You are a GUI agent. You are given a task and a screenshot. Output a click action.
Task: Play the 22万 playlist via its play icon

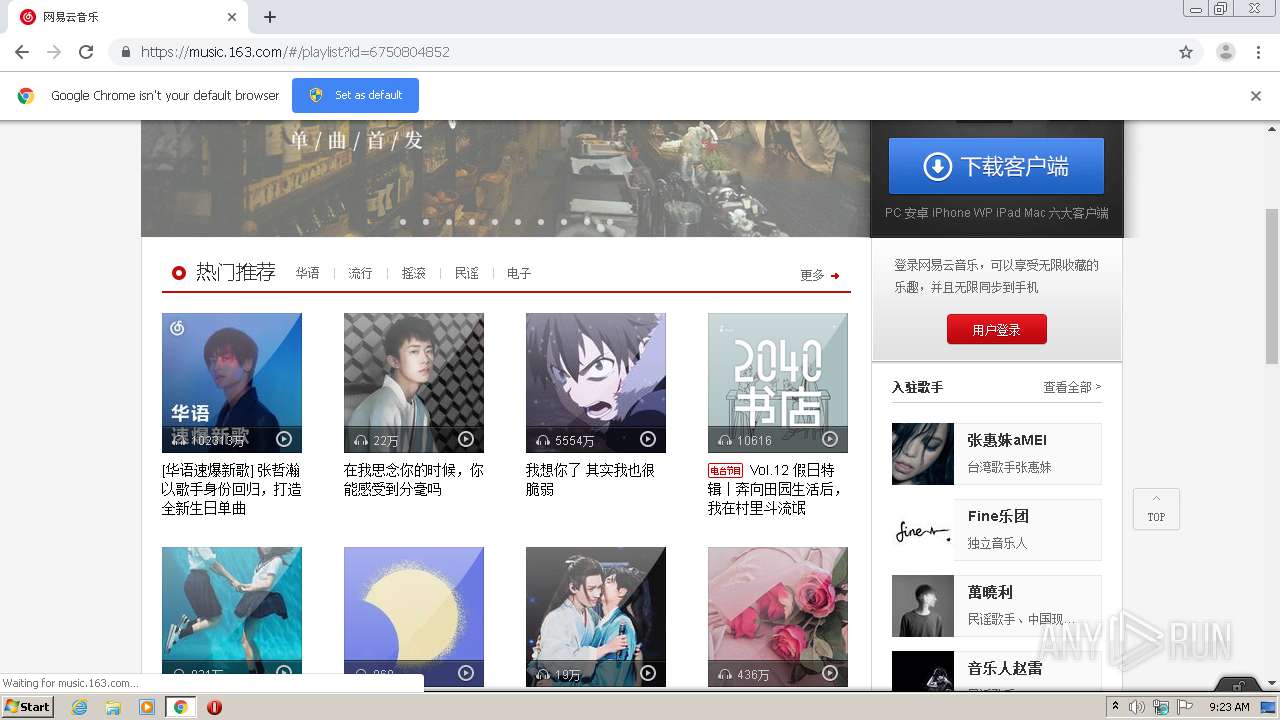[x=466, y=439]
